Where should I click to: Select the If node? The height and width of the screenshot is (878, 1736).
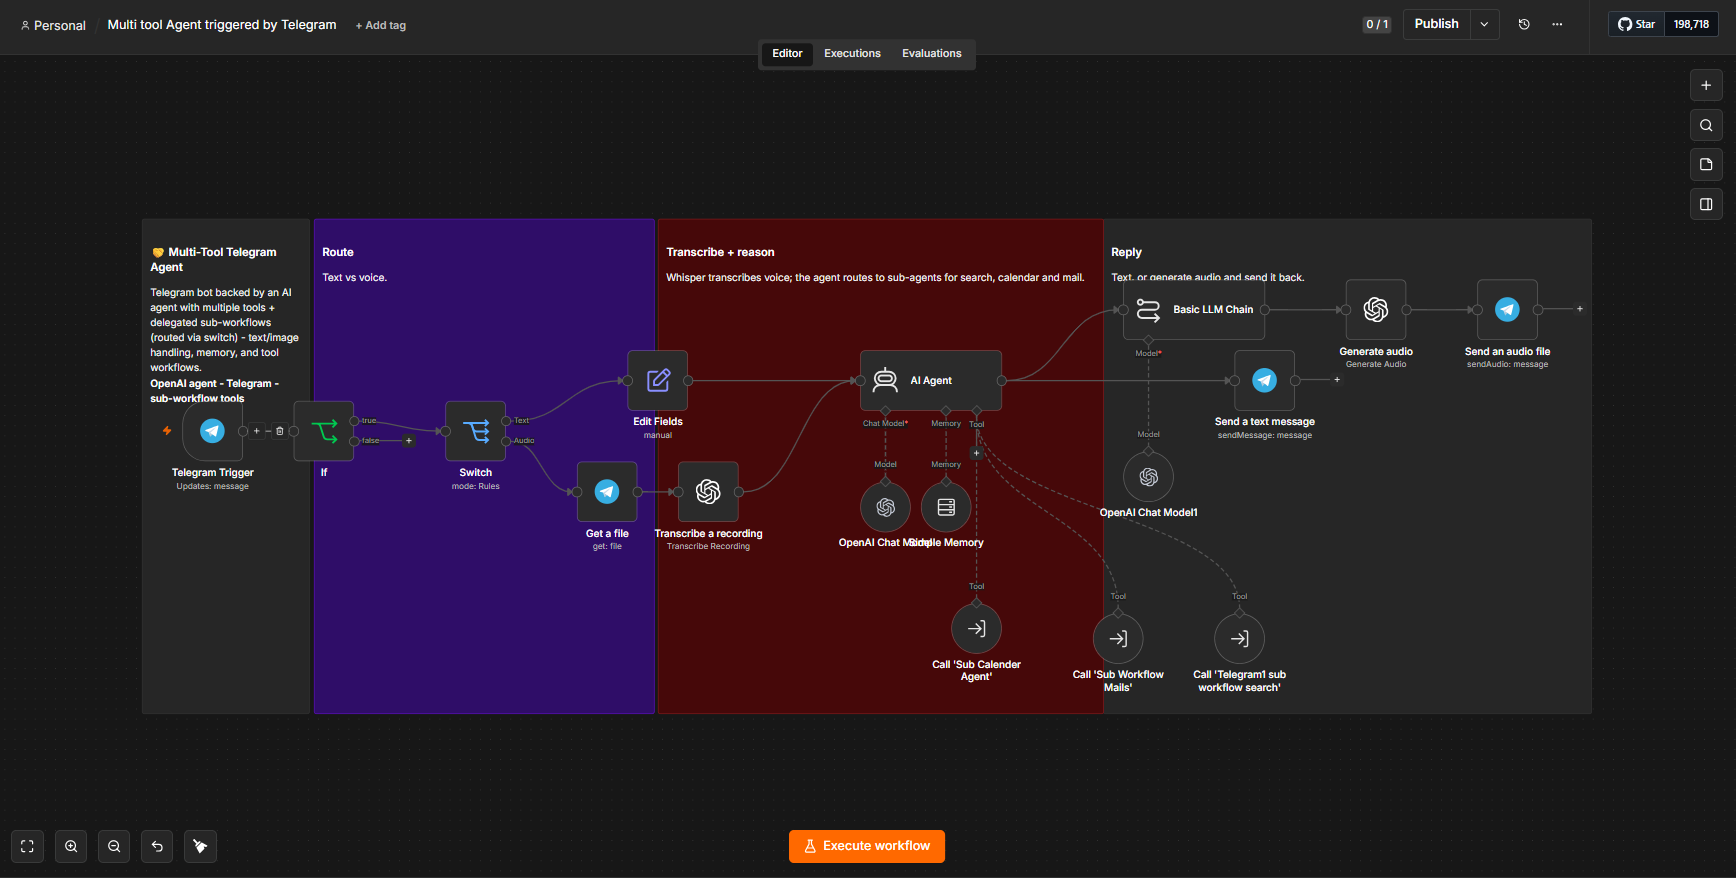coord(323,431)
